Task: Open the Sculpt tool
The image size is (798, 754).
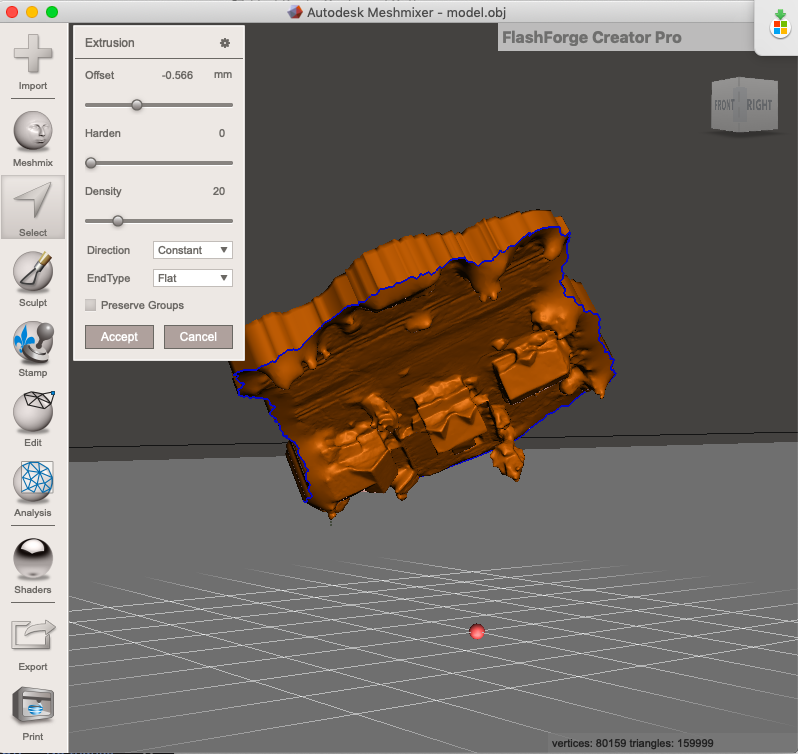Action: point(33,279)
